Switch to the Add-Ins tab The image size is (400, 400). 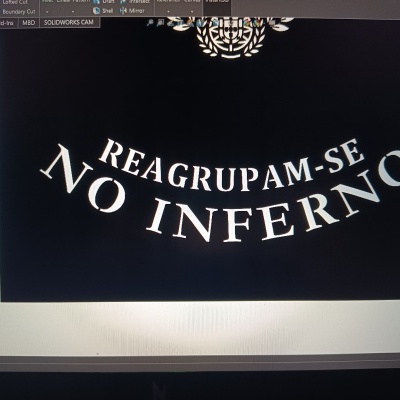tap(7, 22)
